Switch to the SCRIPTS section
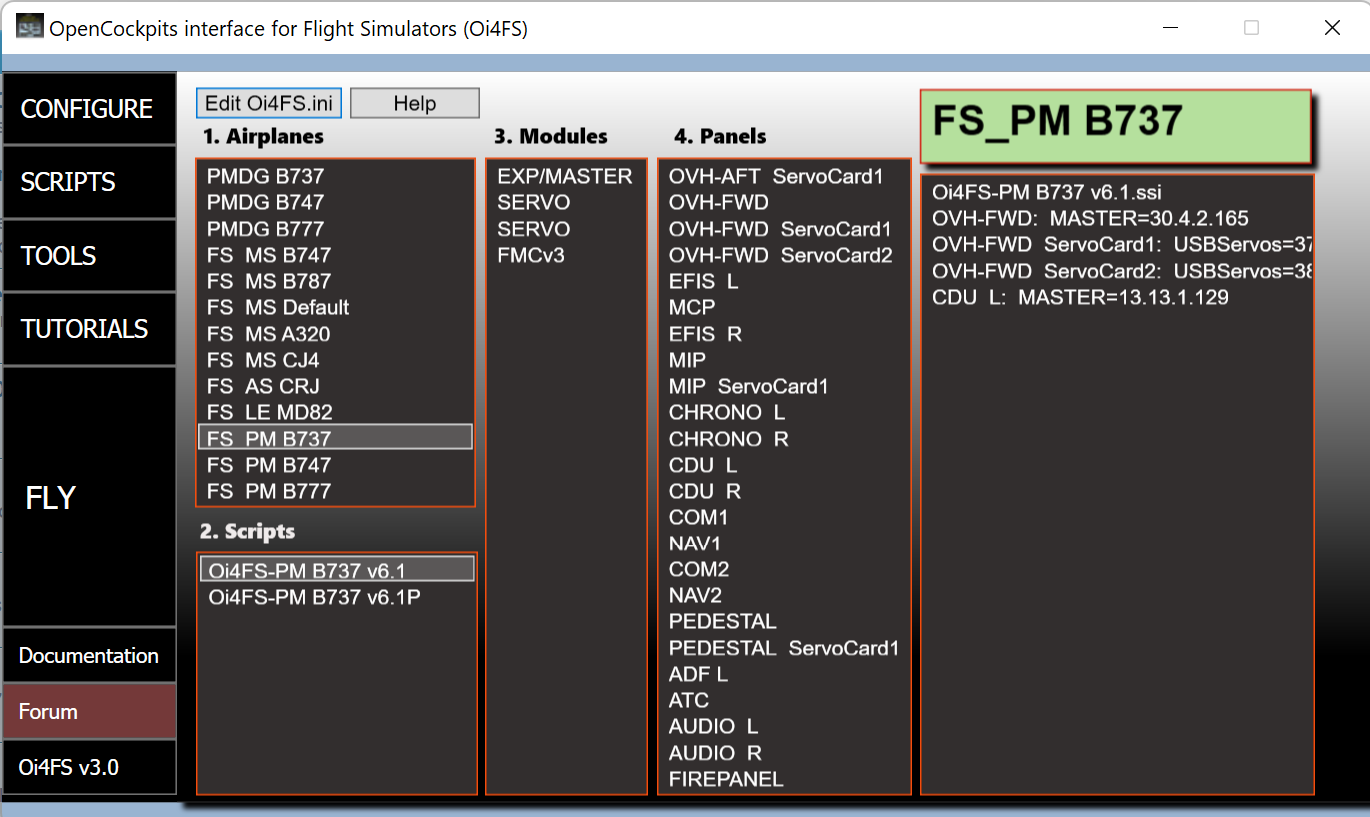Viewport: 1370px width, 817px height. pos(88,182)
